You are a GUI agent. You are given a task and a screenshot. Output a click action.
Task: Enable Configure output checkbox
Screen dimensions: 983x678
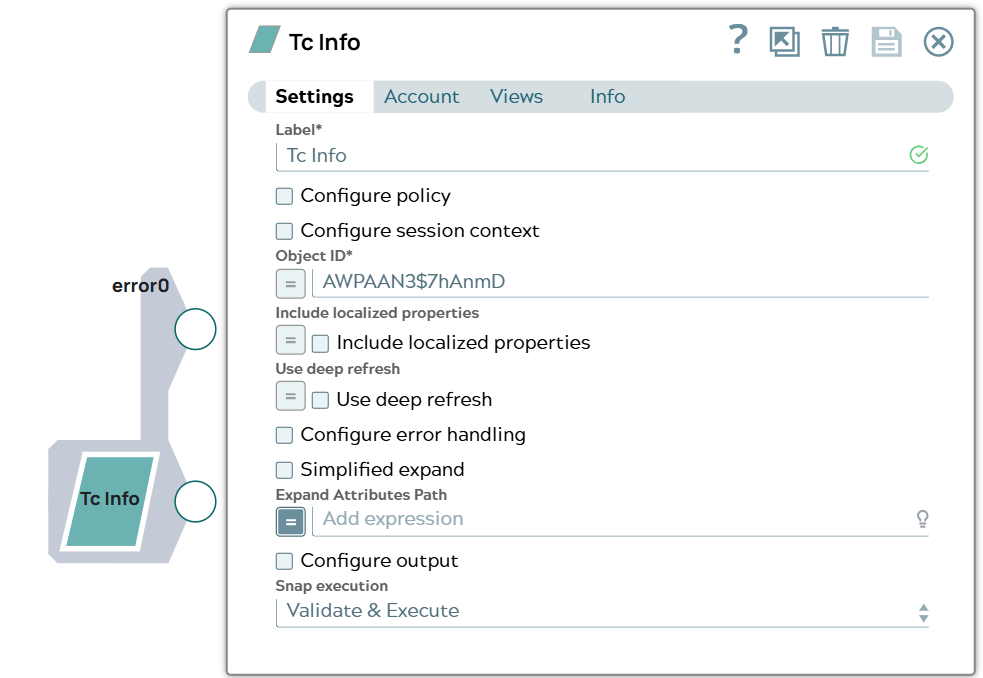[x=285, y=561]
